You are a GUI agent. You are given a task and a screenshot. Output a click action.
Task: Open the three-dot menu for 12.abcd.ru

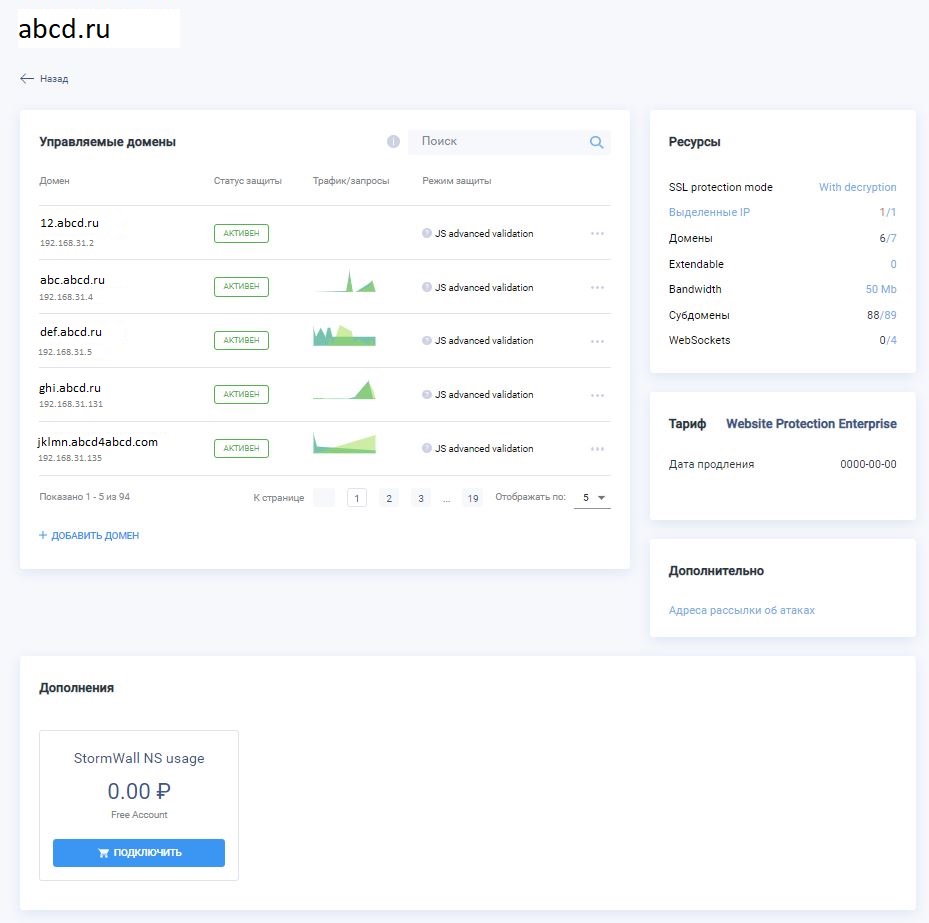tap(597, 233)
